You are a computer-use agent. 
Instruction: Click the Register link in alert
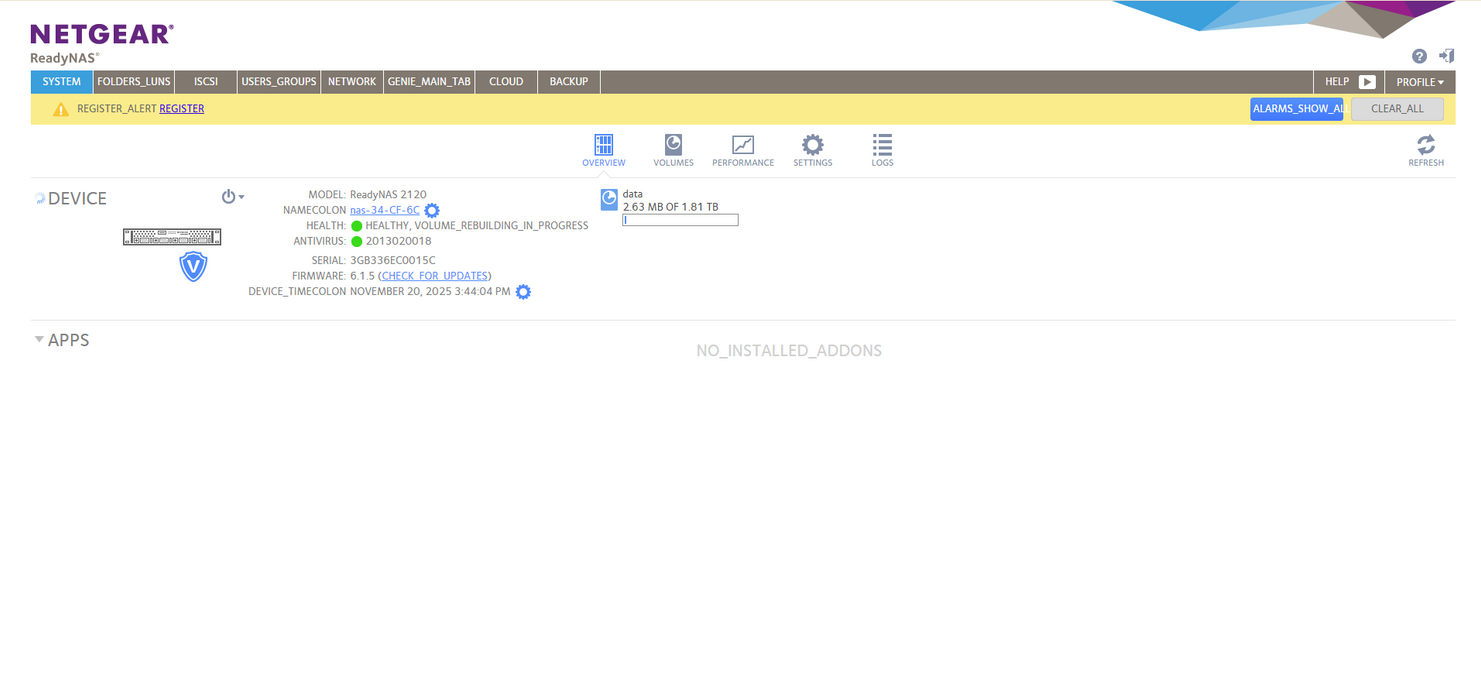(181, 109)
